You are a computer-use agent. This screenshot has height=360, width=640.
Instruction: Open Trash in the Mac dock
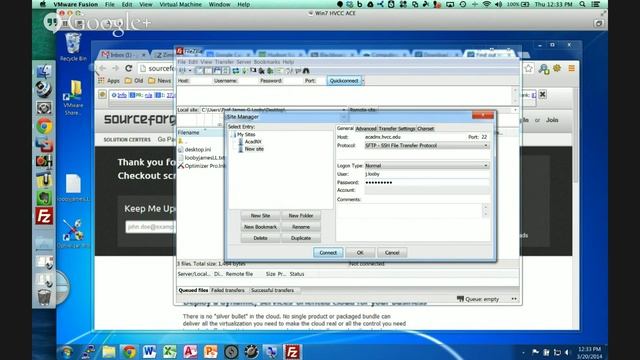pyautogui.click(x=44, y=297)
